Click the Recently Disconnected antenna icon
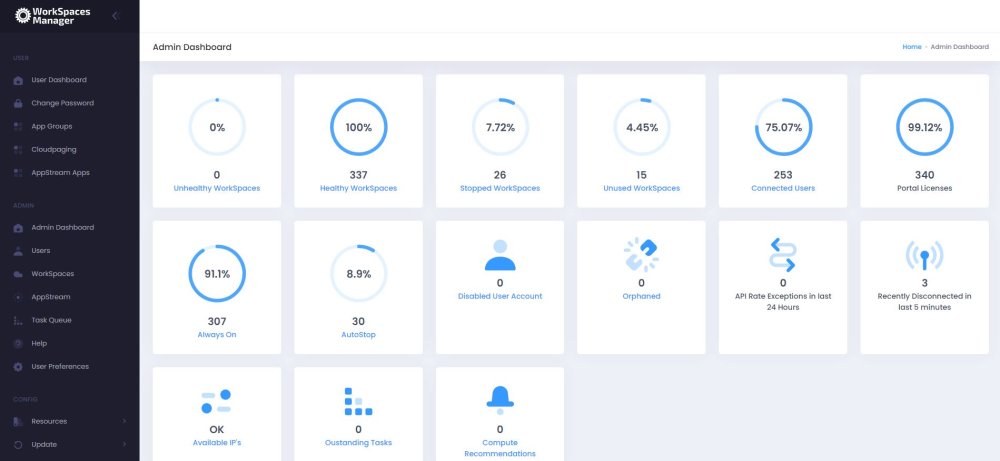This screenshot has width=1000, height=461. (924, 255)
